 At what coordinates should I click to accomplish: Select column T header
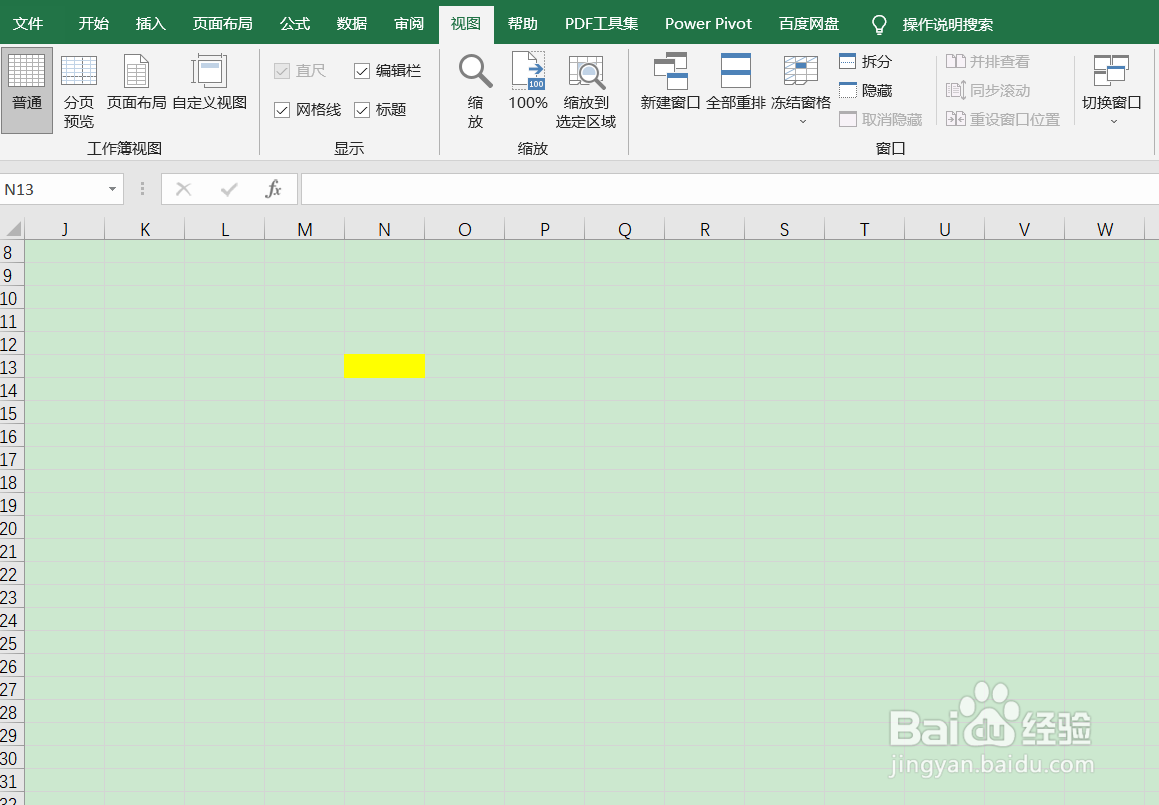(865, 229)
